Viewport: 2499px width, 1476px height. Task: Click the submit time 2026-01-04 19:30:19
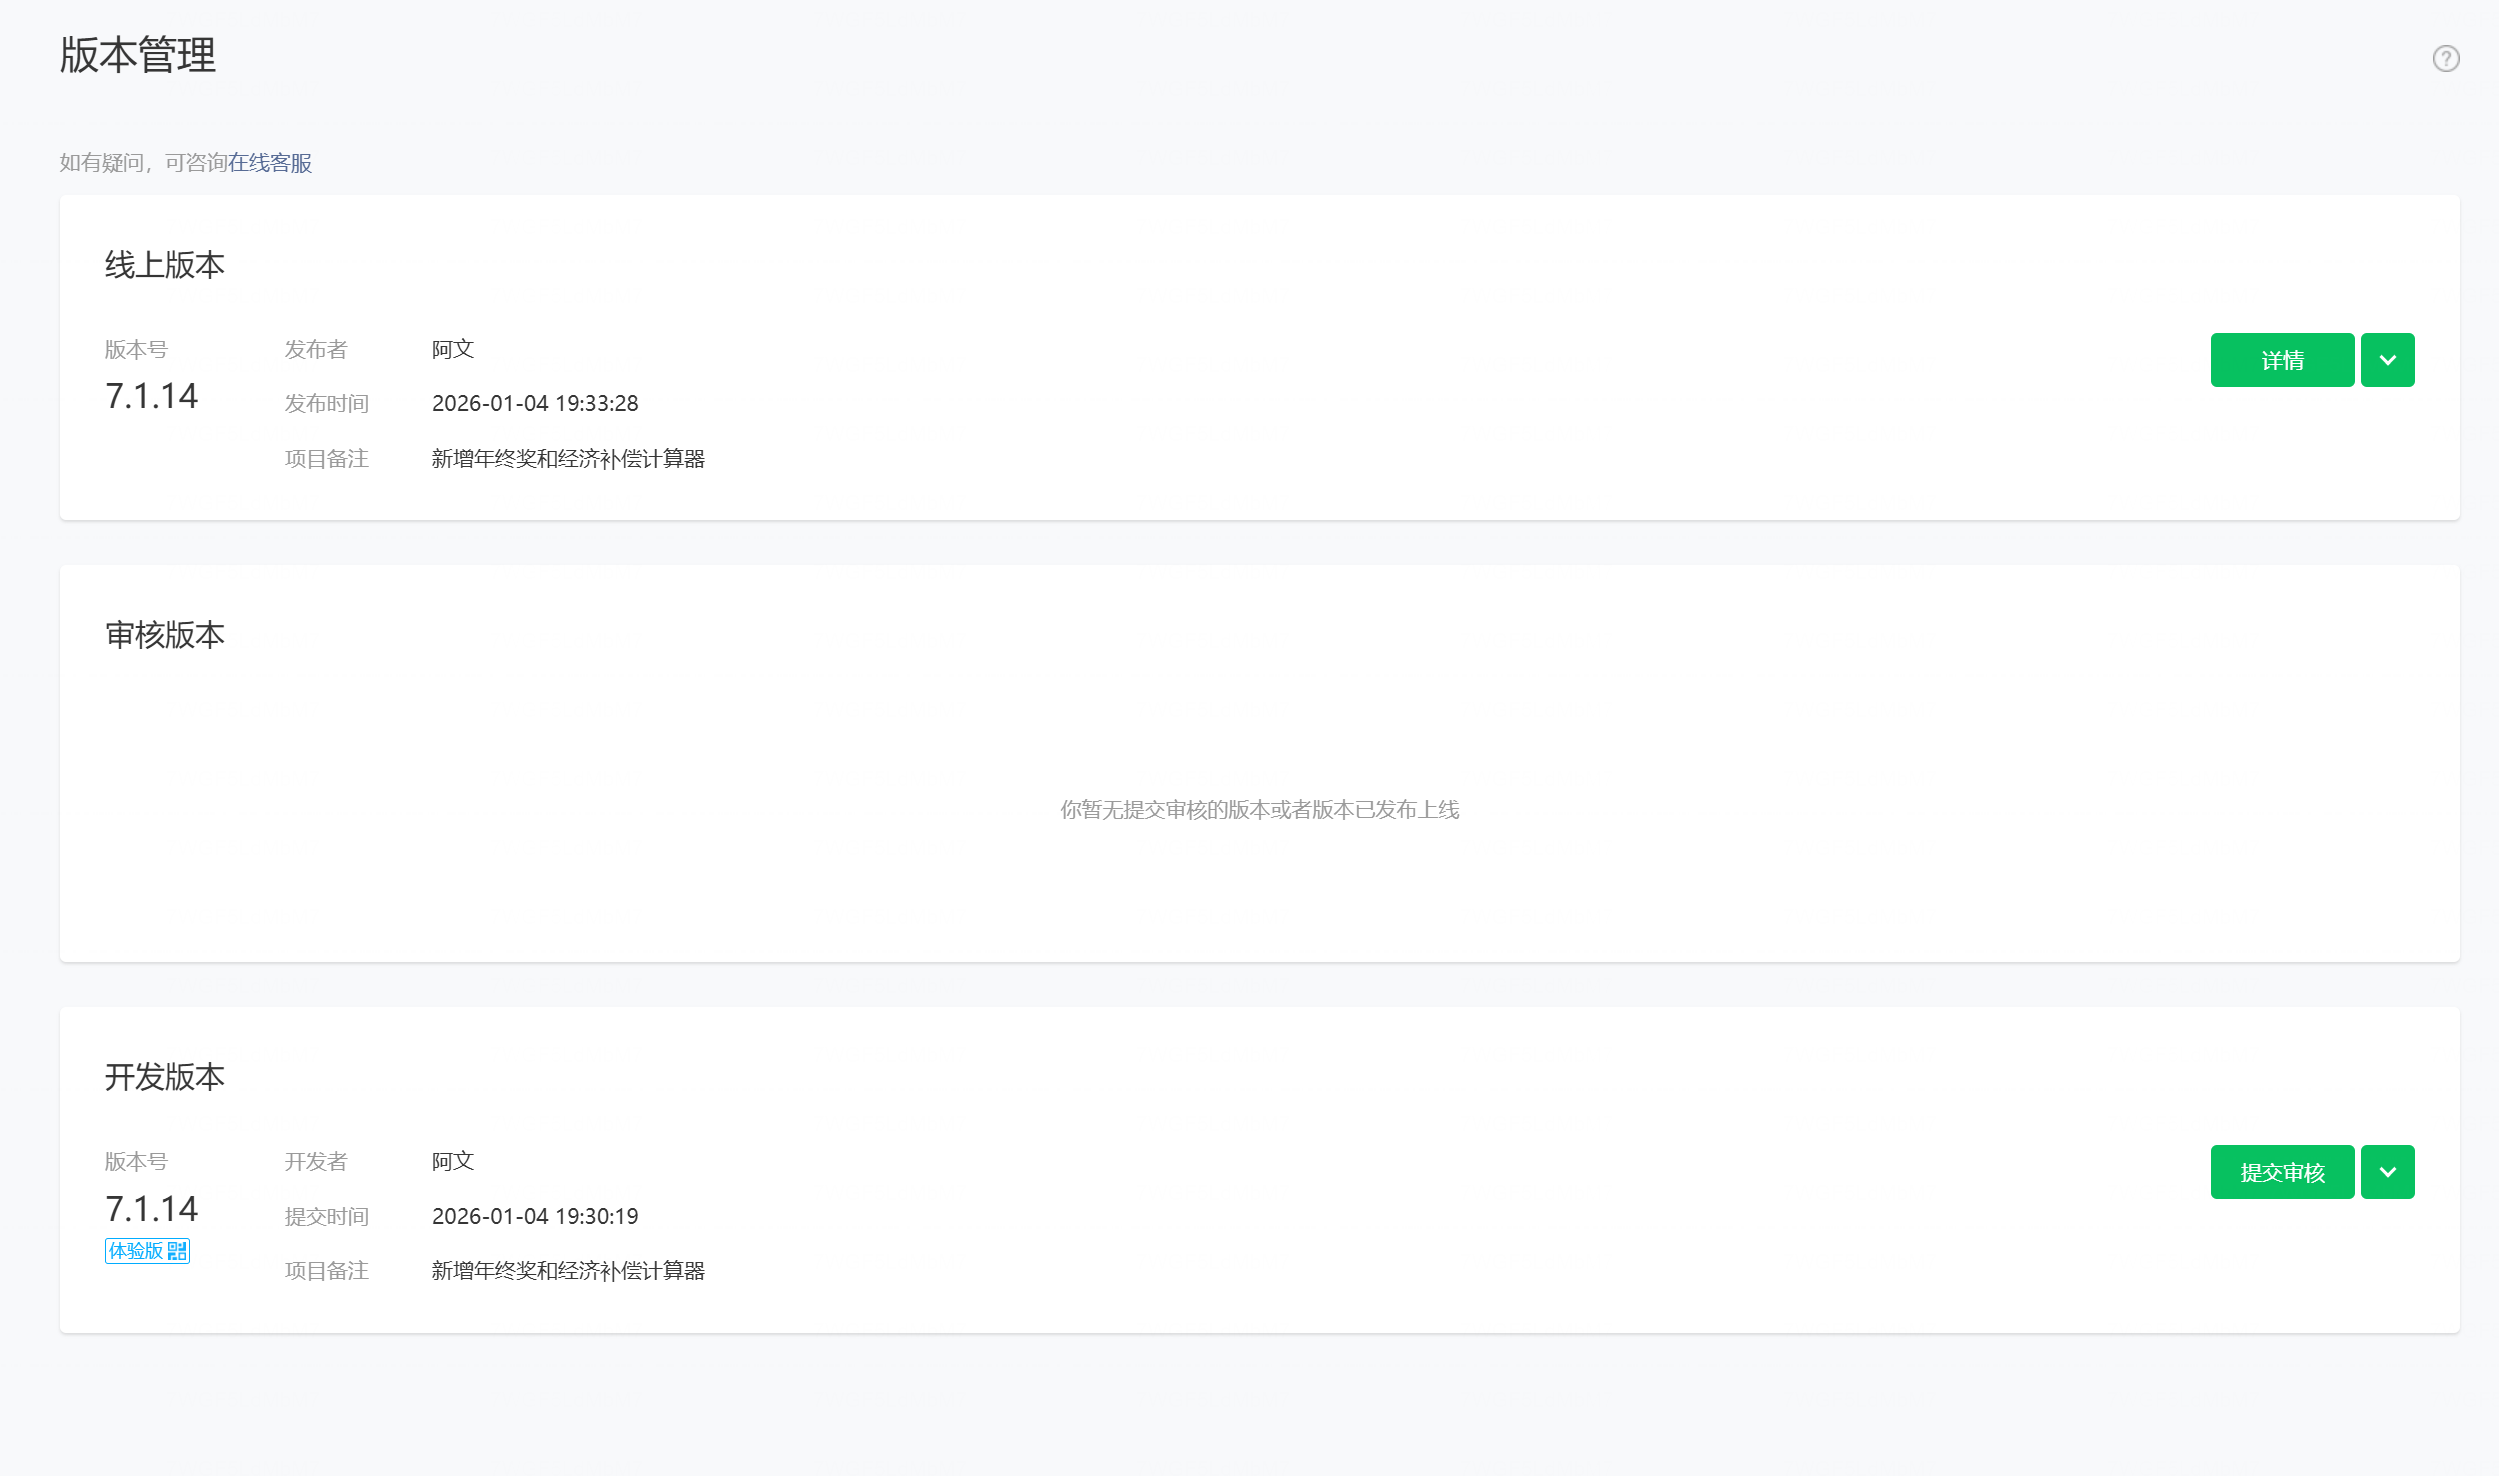tap(535, 1217)
